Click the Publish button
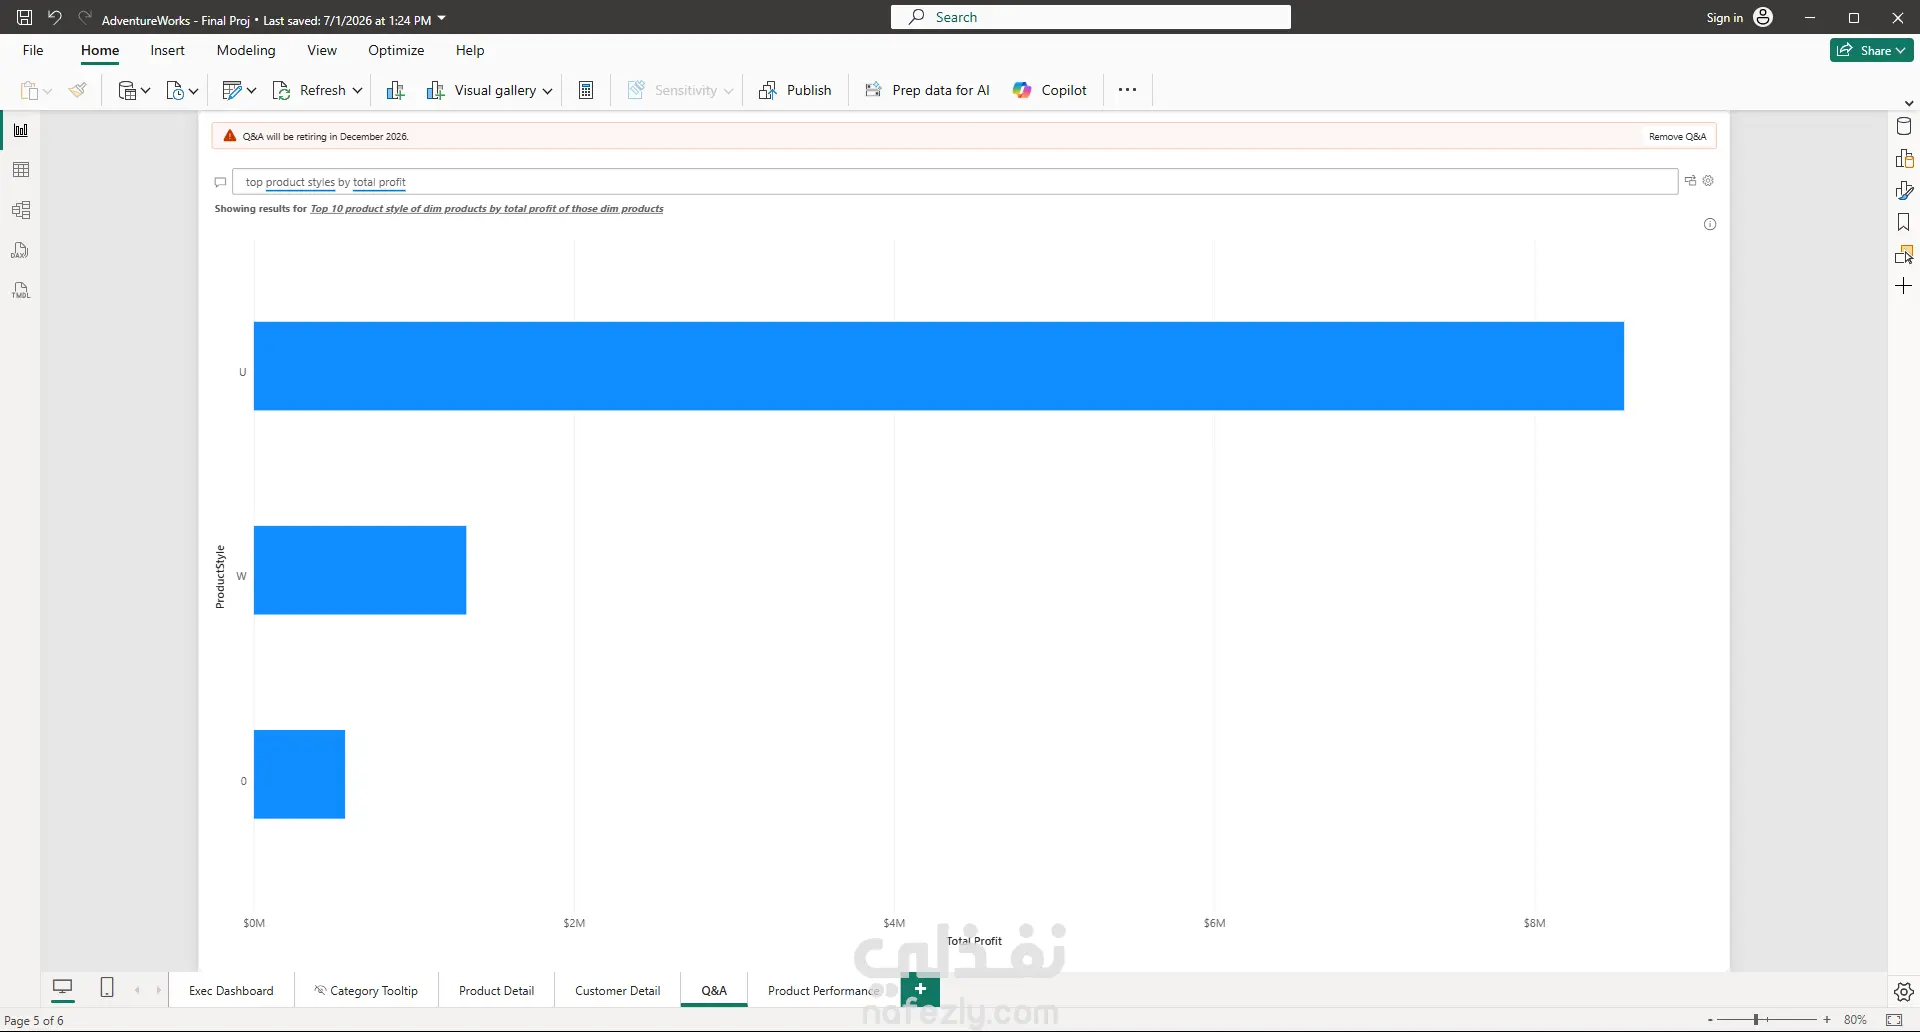The image size is (1920, 1032). coord(795,90)
